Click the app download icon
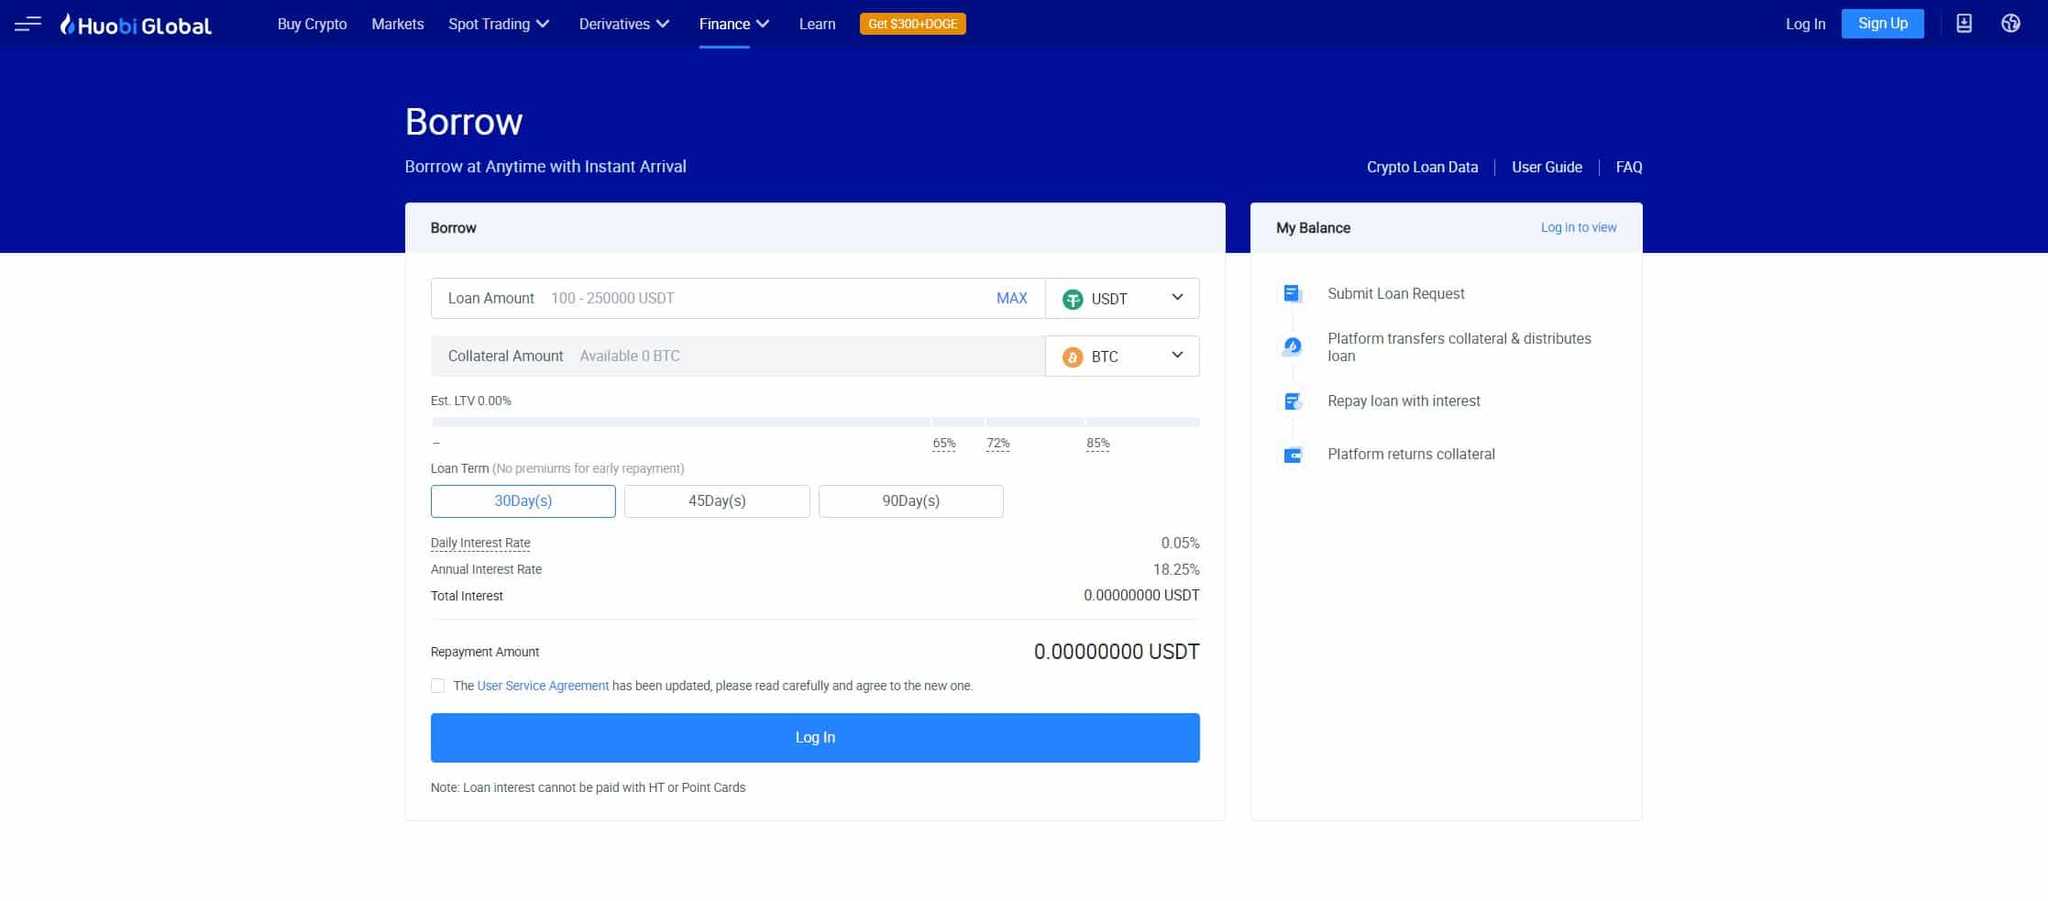This screenshot has height=901, width=2048. [1963, 23]
